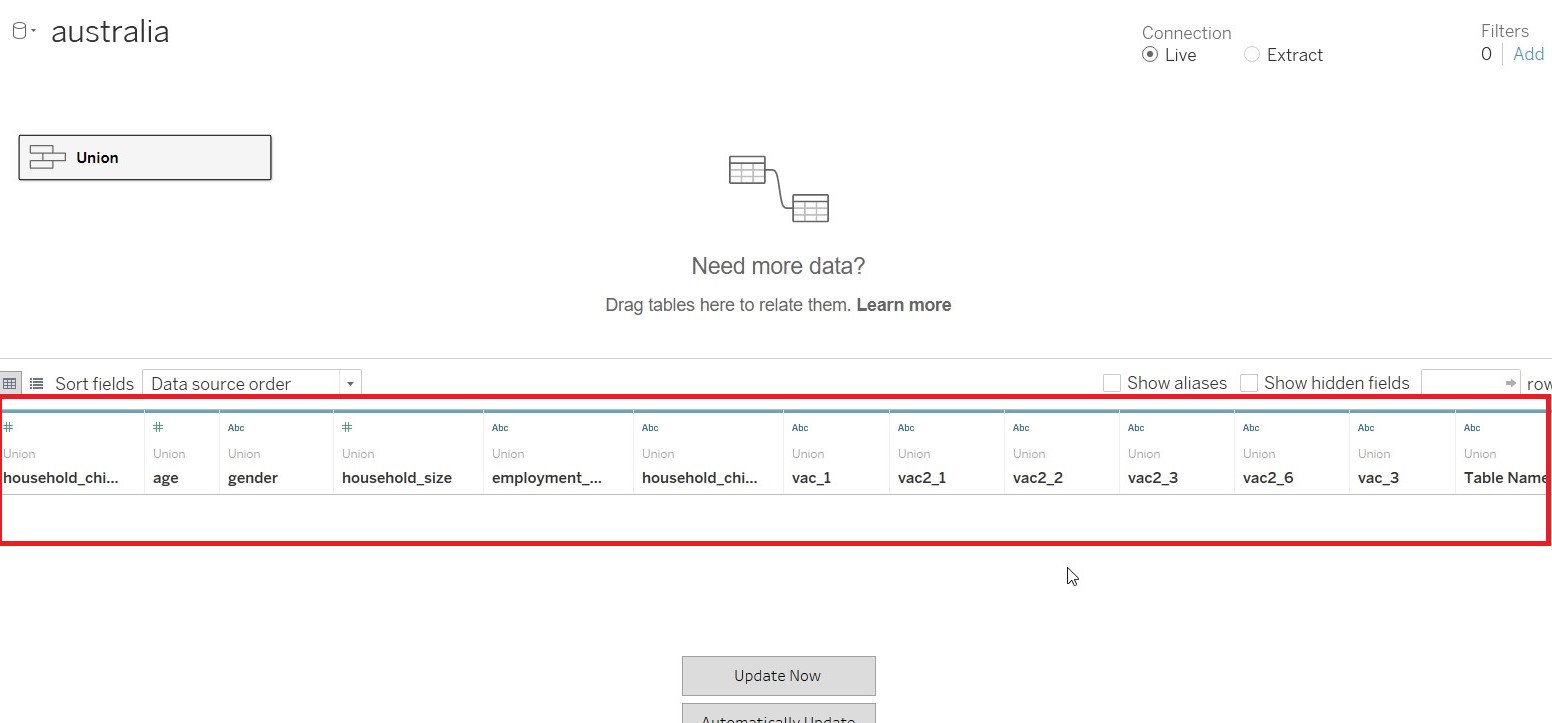Viewport: 1552px width, 723px height.
Task: Click Abc type icon above vac2_6
Action: point(1251,428)
